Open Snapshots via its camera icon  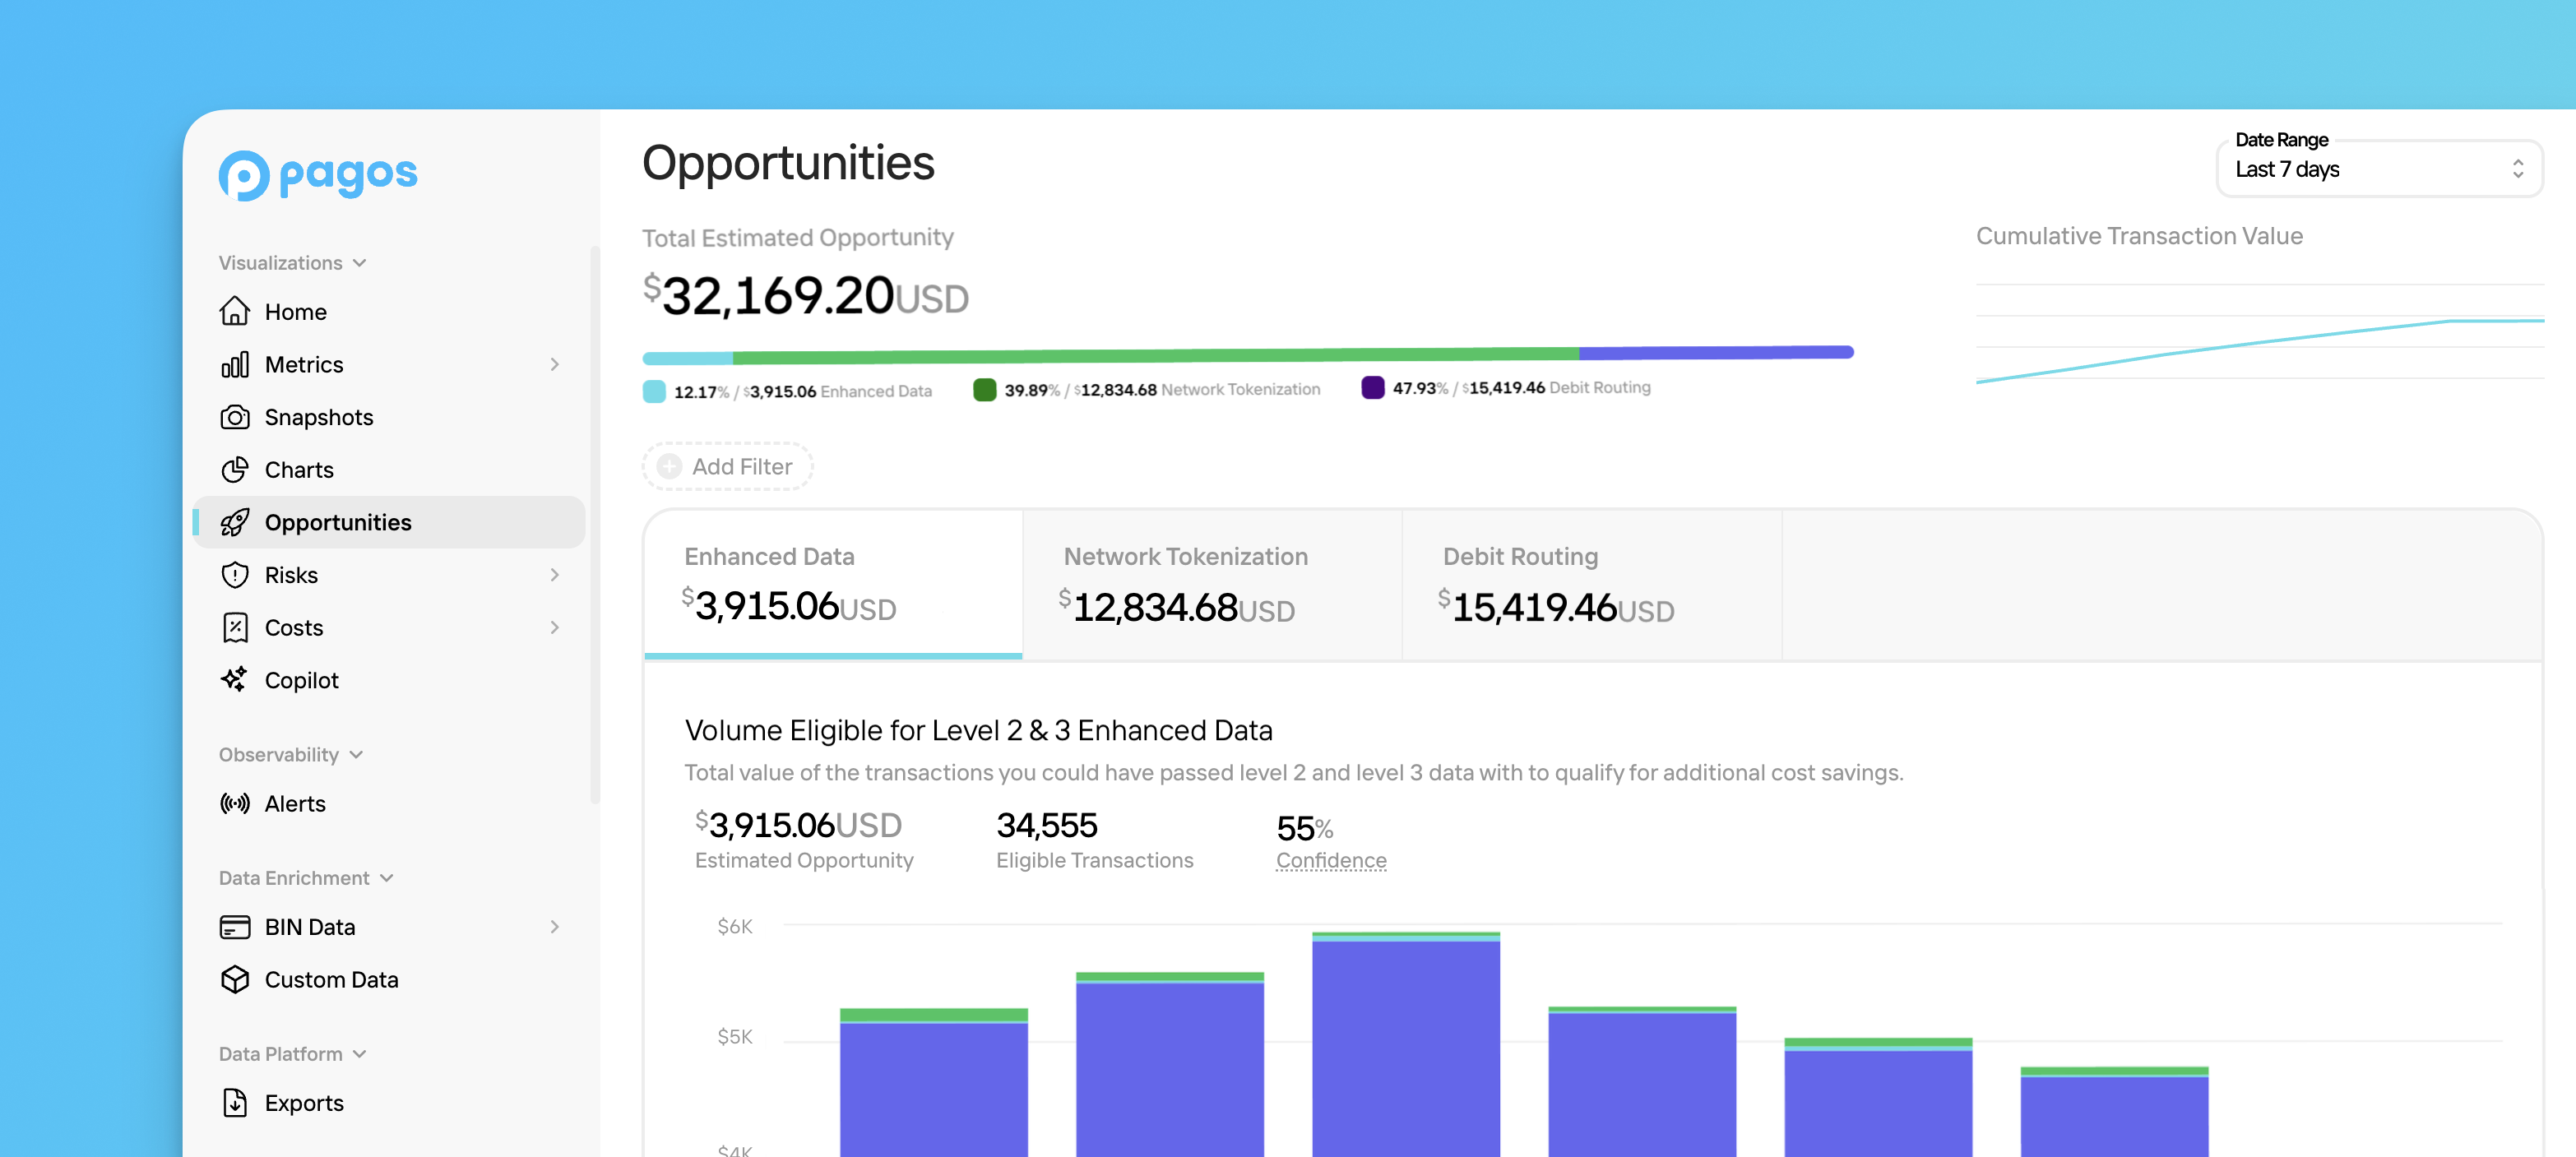pyautogui.click(x=235, y=417)
